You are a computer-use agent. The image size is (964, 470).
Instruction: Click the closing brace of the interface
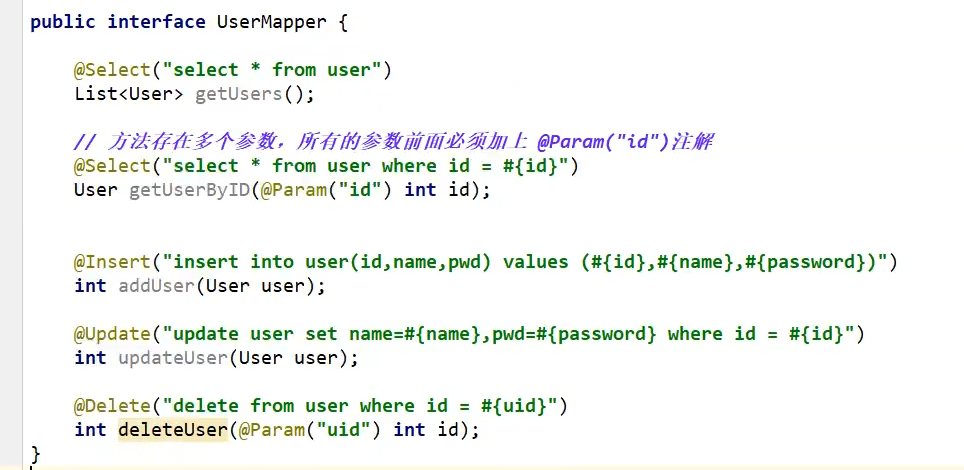(35, 455)
